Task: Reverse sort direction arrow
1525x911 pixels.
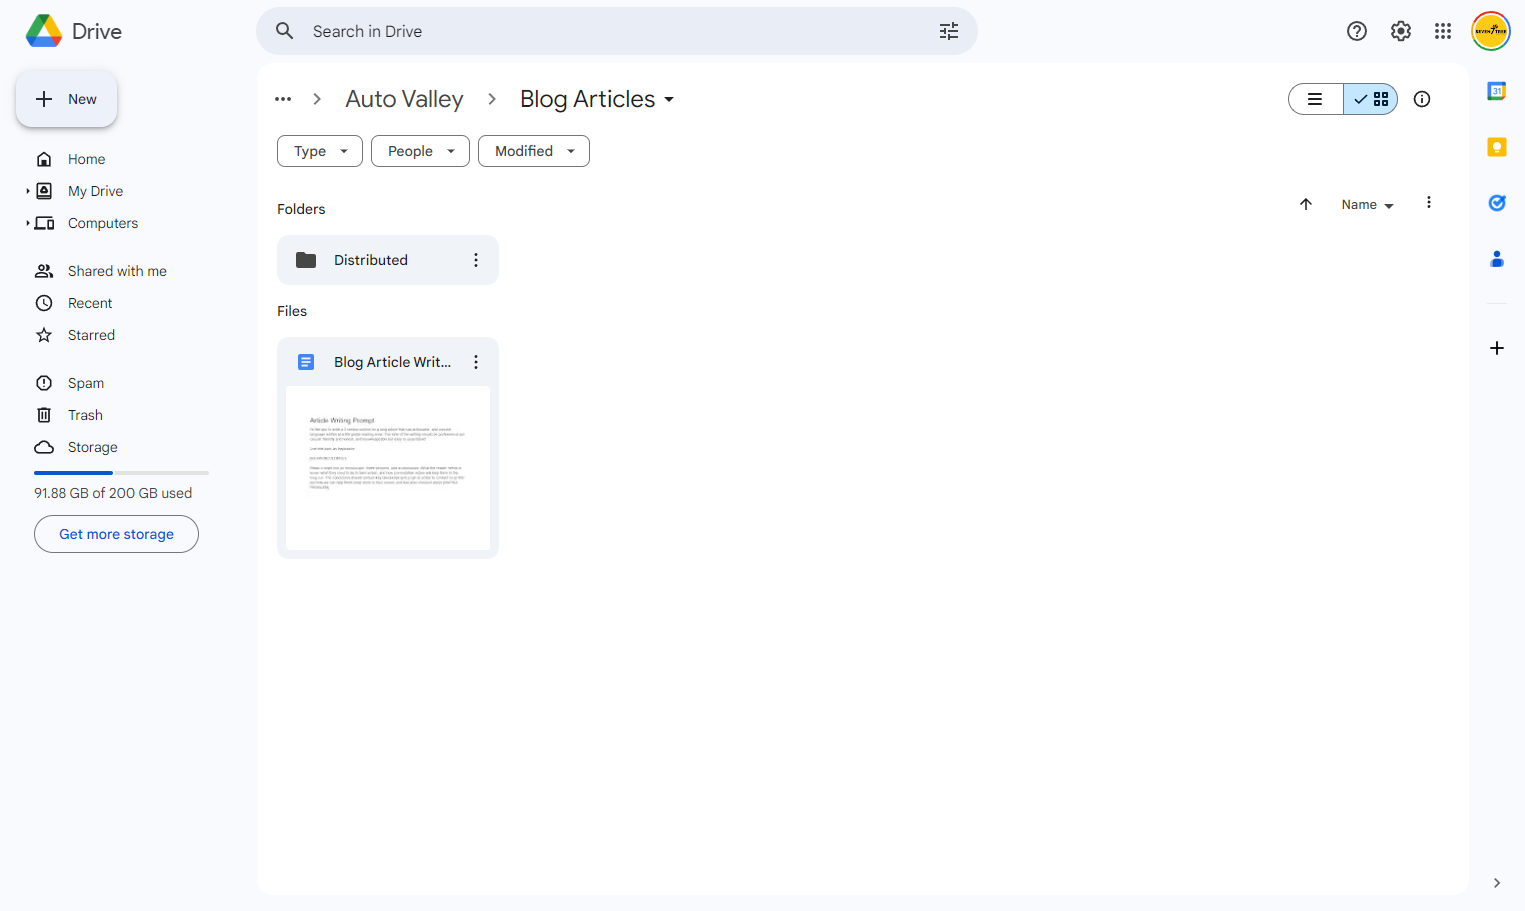Action: pyautogui.click(x=1305, y=204)
